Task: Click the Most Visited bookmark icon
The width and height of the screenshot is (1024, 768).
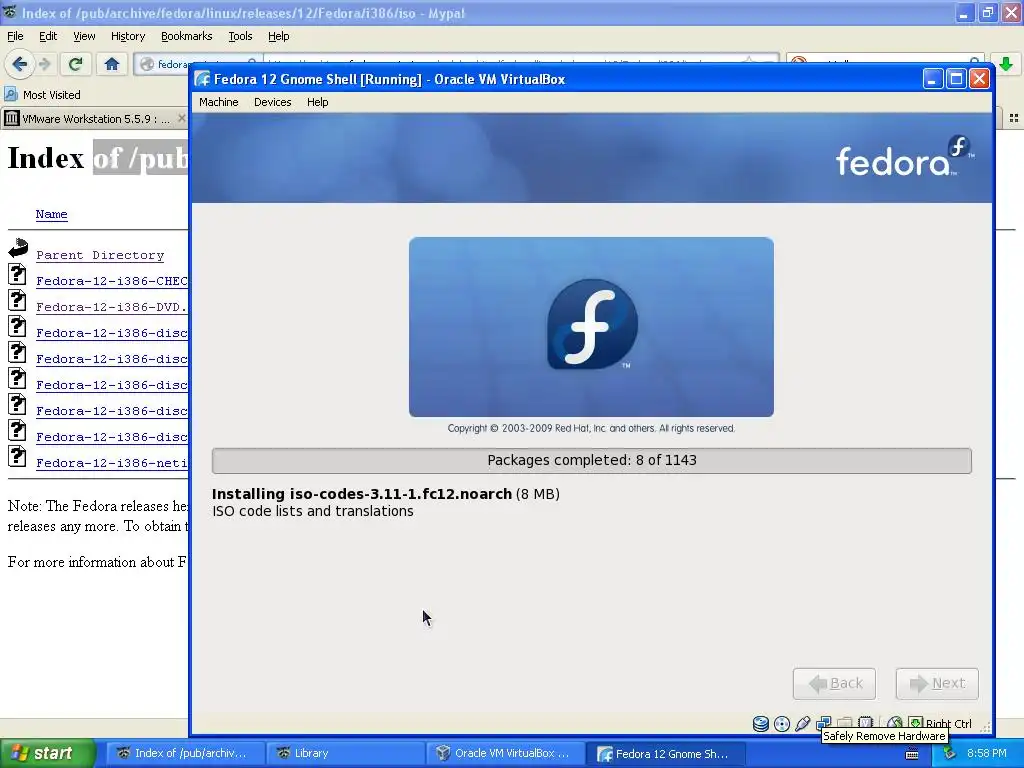Action: pos(10,95)
